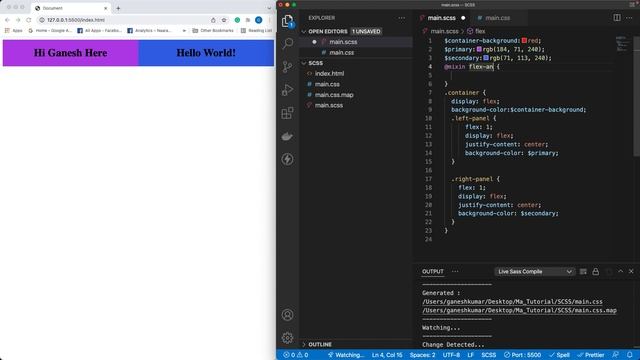Toggle Watching Sass status bar item
The height and width of the screenshot is (360, 640).
pyautogui.click(x=346, y=355)
